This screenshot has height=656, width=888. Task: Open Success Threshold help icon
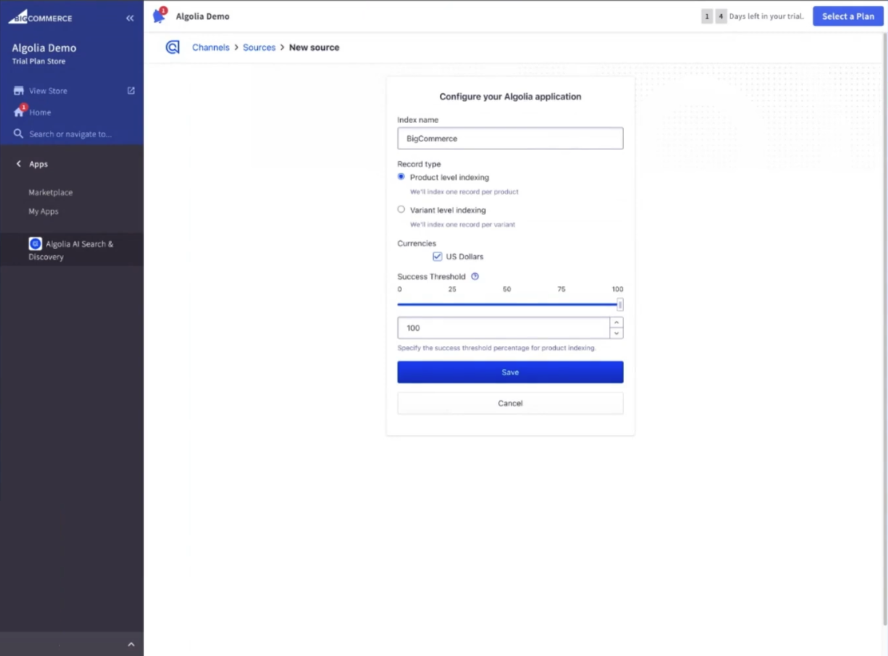coord(475,276)
